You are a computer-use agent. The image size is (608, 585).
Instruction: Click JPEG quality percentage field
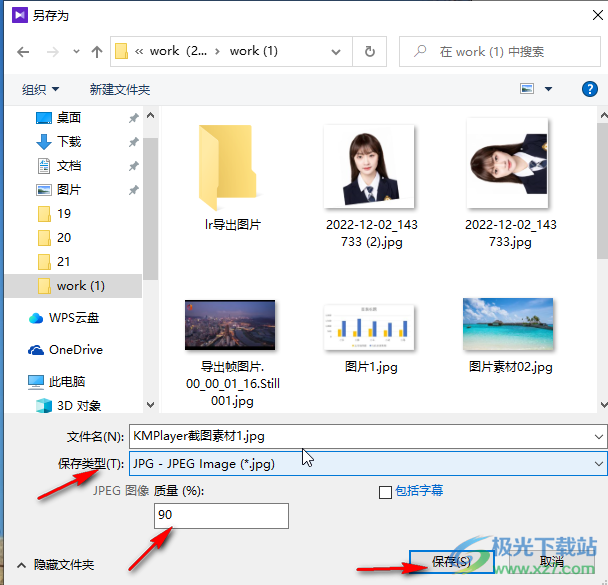[221, 516]
